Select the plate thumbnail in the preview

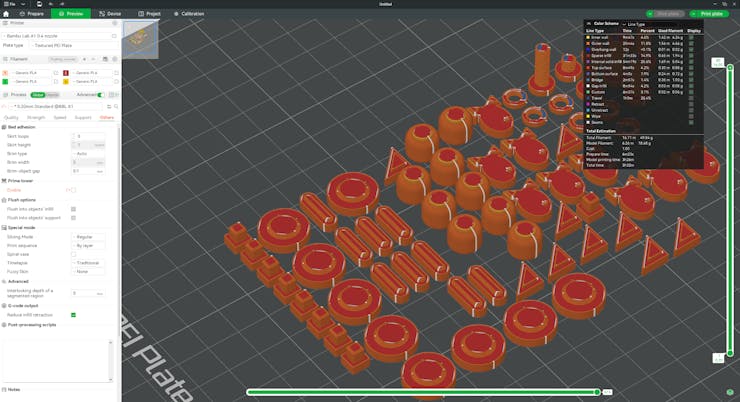(x=141, y=39)
